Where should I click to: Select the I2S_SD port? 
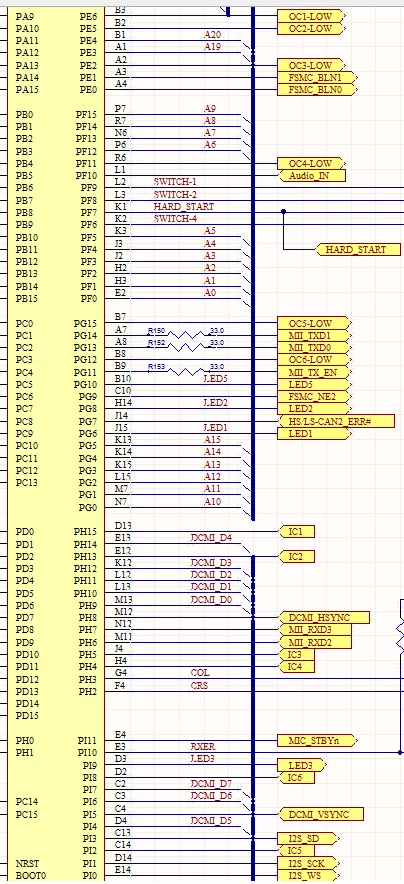(308, 839)
